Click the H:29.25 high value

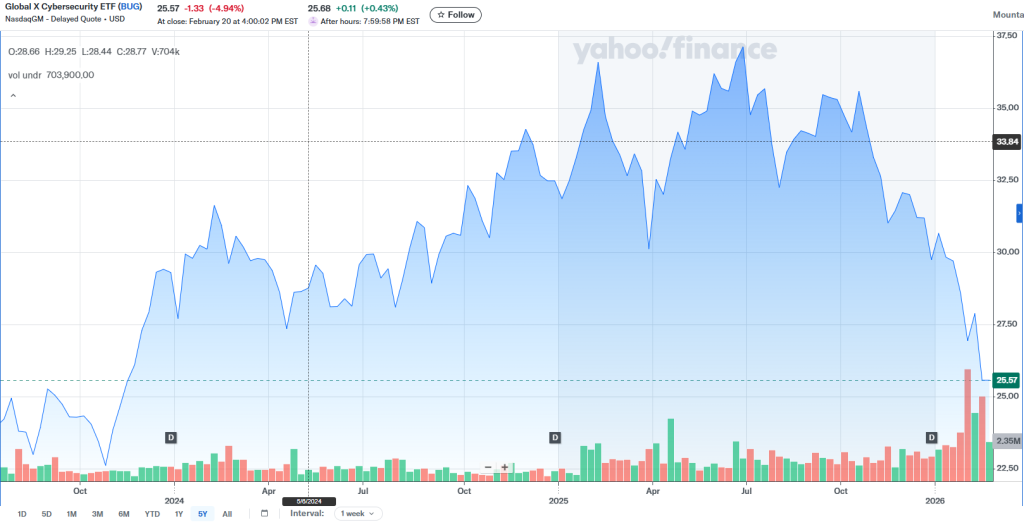(59, 52)
